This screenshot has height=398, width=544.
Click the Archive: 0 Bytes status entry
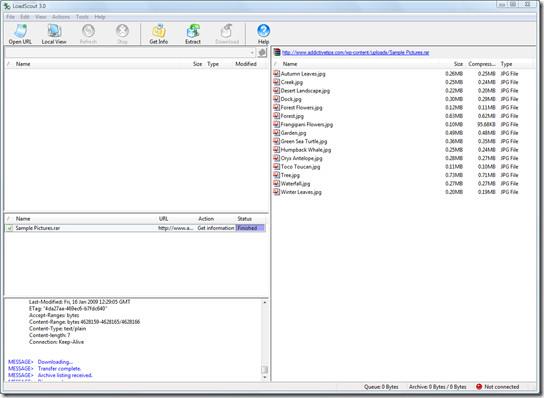[437, 387]
